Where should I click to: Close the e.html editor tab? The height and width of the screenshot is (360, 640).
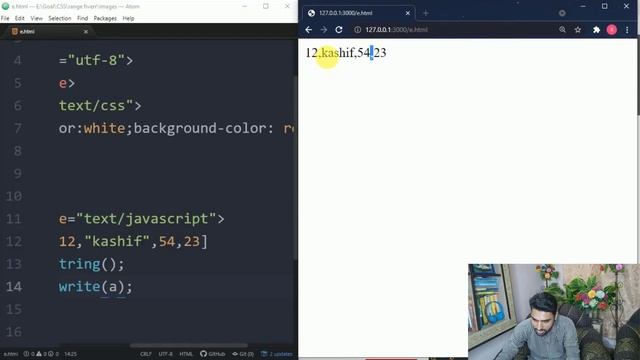86,31
